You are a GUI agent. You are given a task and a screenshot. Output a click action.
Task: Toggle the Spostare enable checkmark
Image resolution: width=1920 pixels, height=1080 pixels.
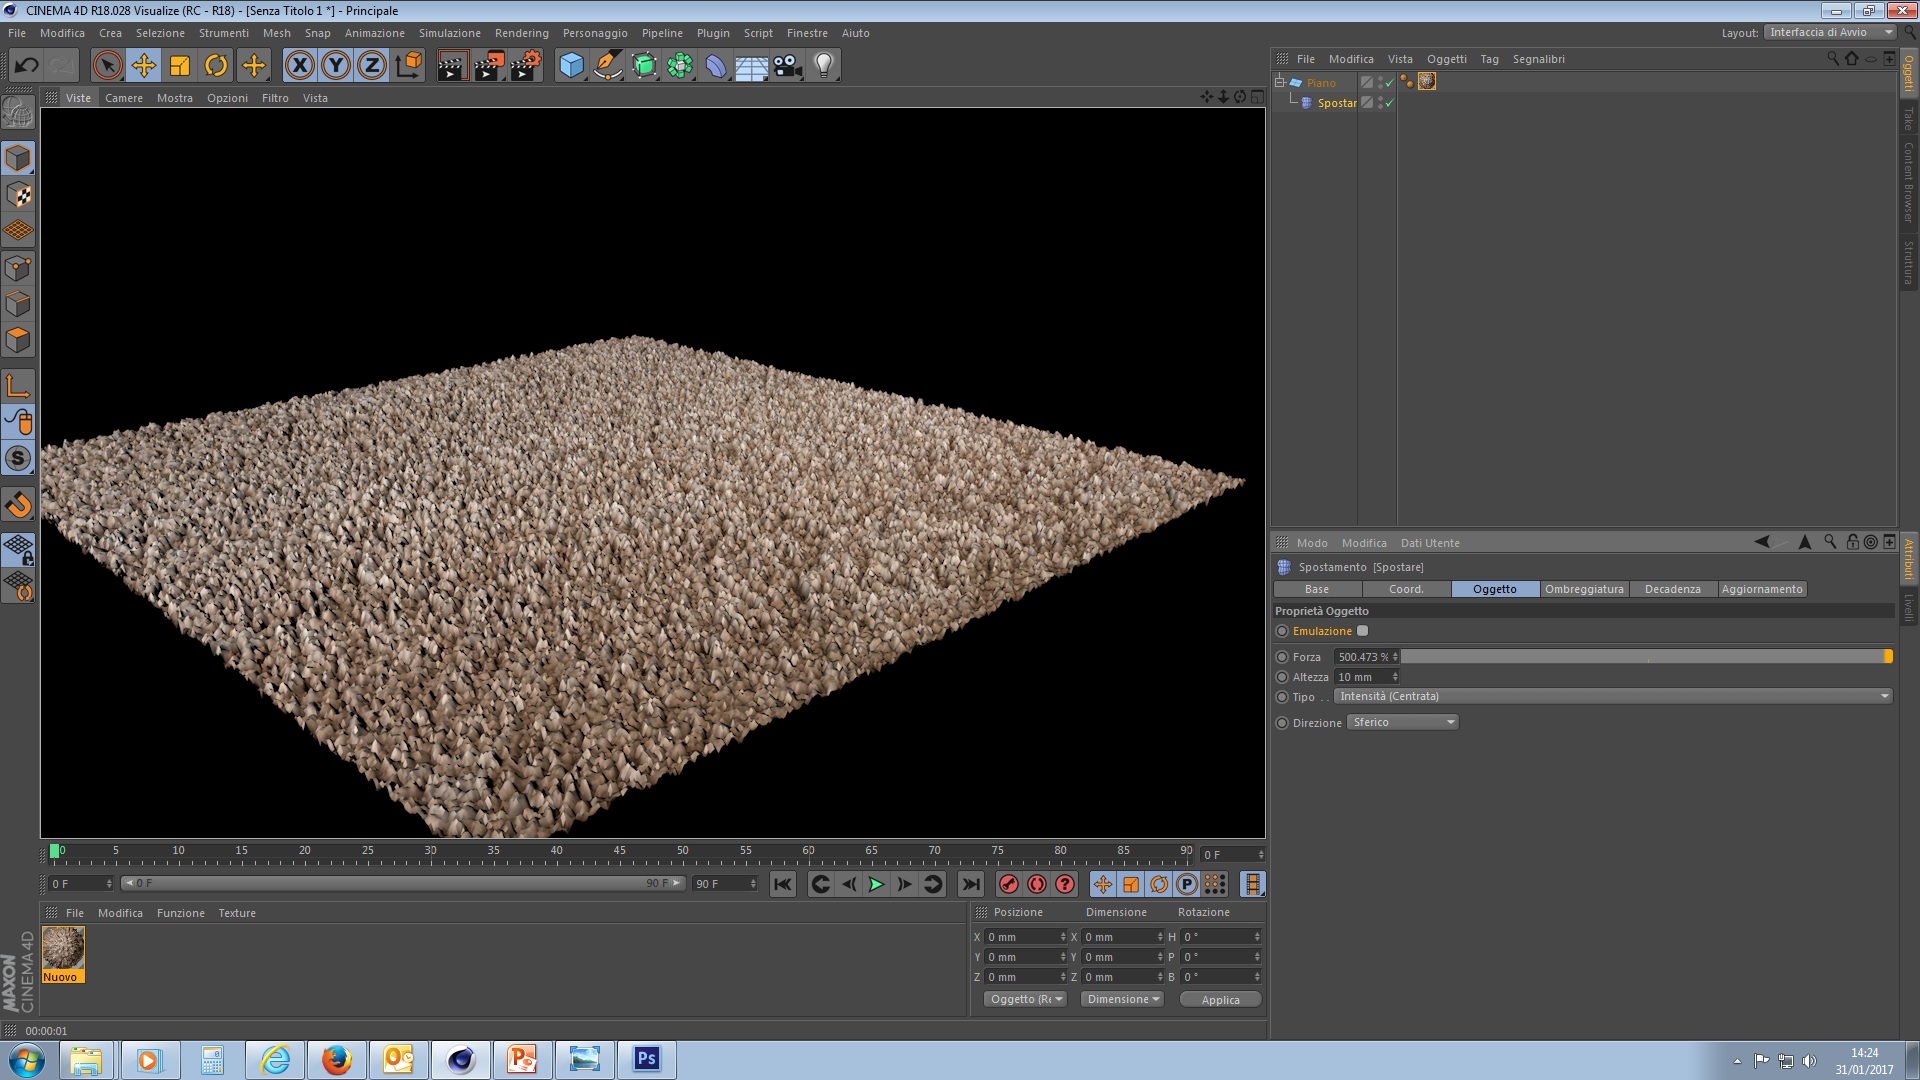[1389, 103]
